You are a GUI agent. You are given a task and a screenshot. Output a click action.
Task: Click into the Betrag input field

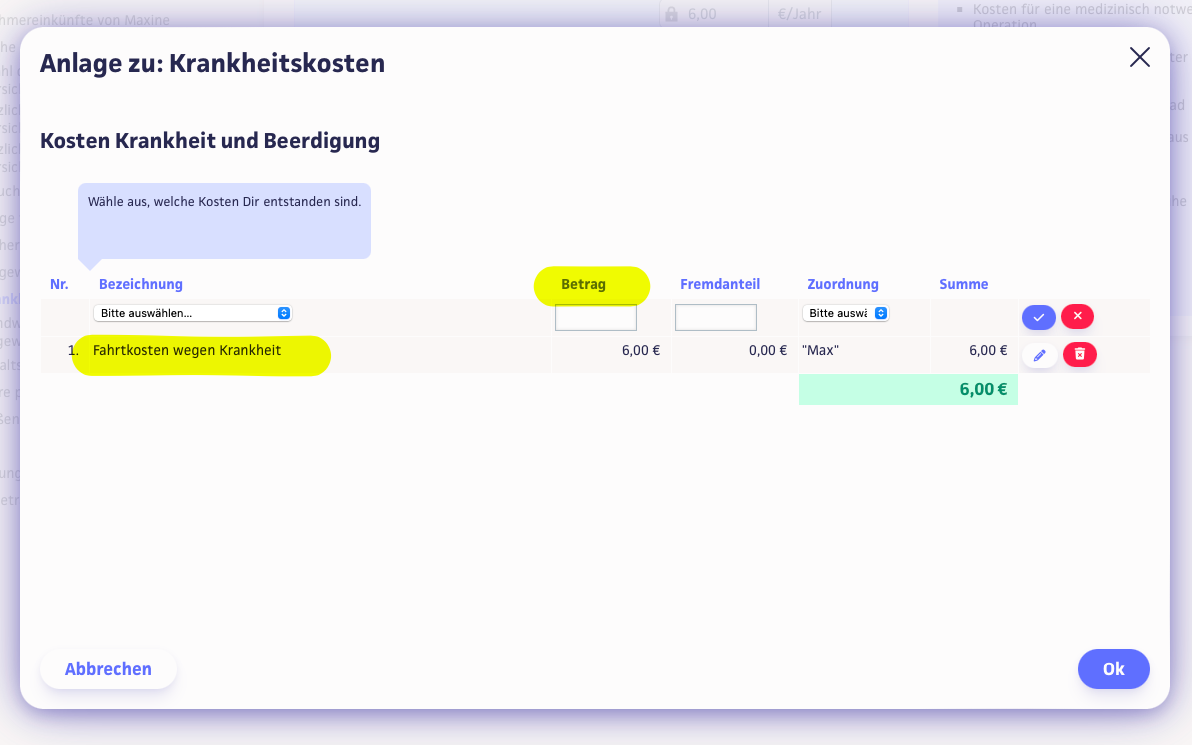coord(596,318)
